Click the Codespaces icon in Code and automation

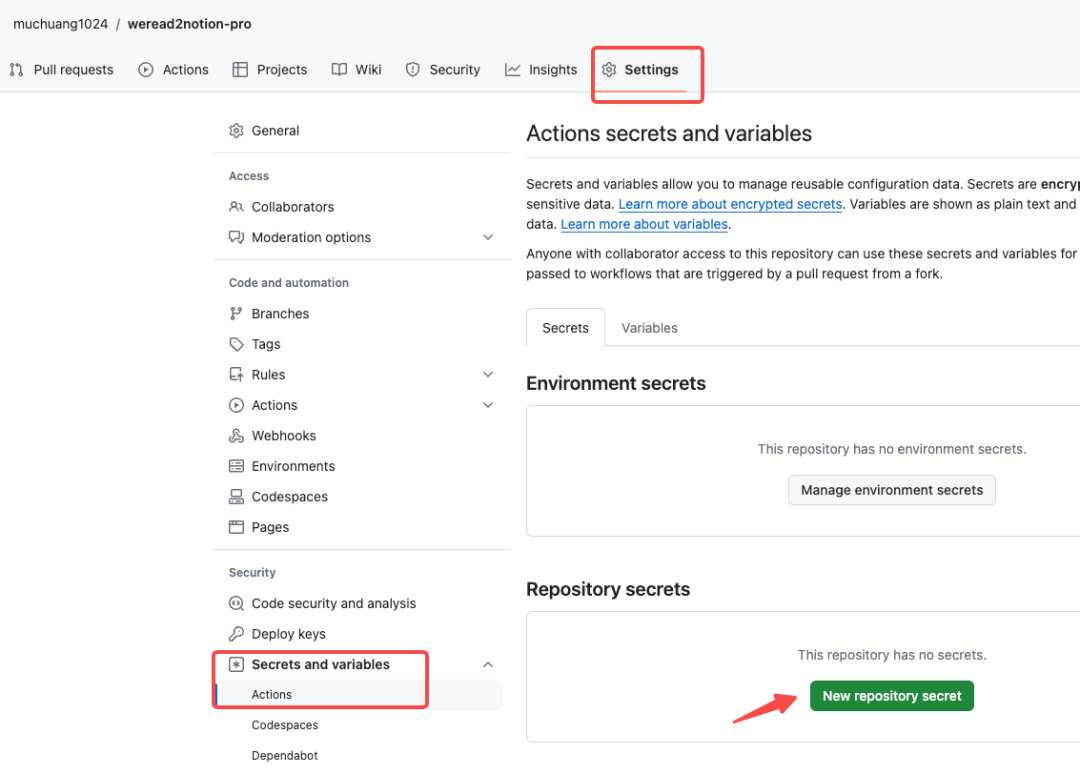click(x=236, y=496)
